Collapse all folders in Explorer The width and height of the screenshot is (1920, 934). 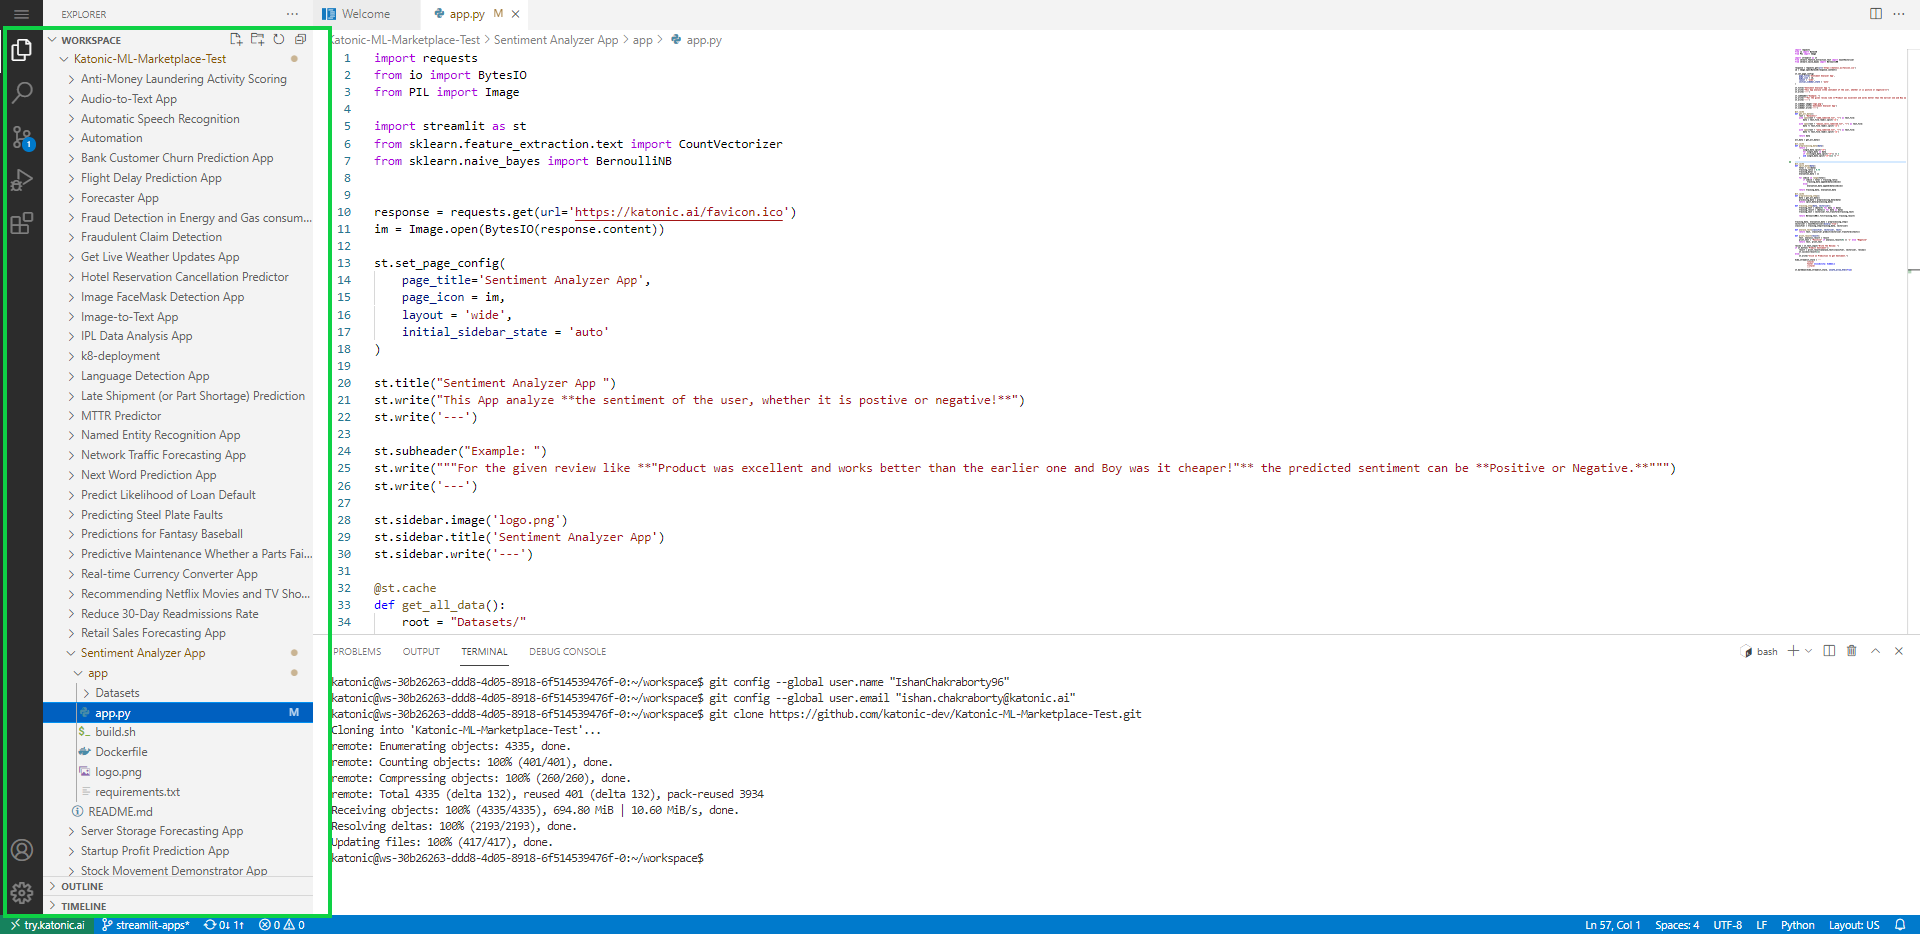pyautogui.click(x=300, y=39)
